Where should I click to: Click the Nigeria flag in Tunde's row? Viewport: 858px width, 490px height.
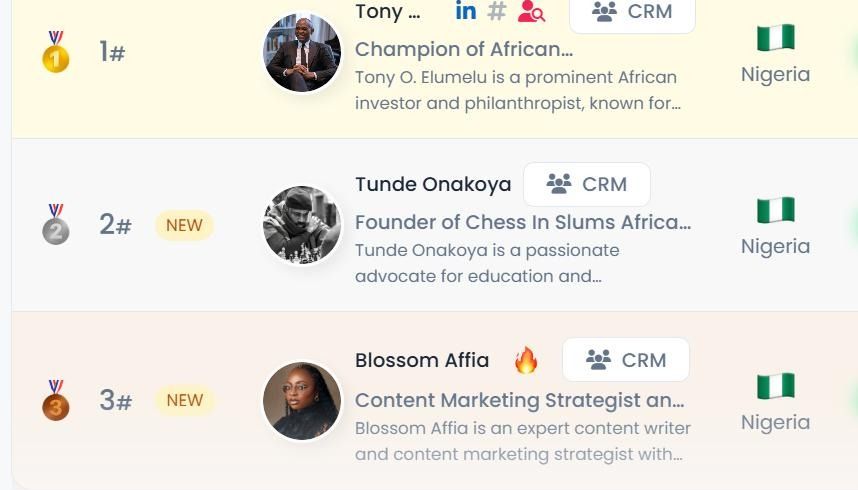[x=775, y=210]
